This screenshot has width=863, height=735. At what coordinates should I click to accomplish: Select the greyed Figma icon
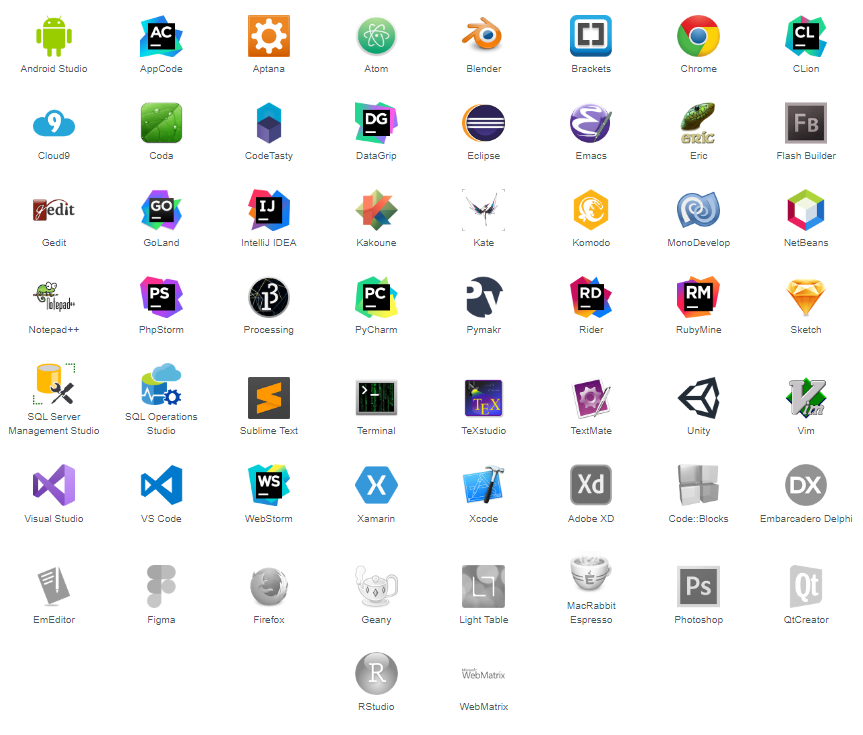(161, 586)
